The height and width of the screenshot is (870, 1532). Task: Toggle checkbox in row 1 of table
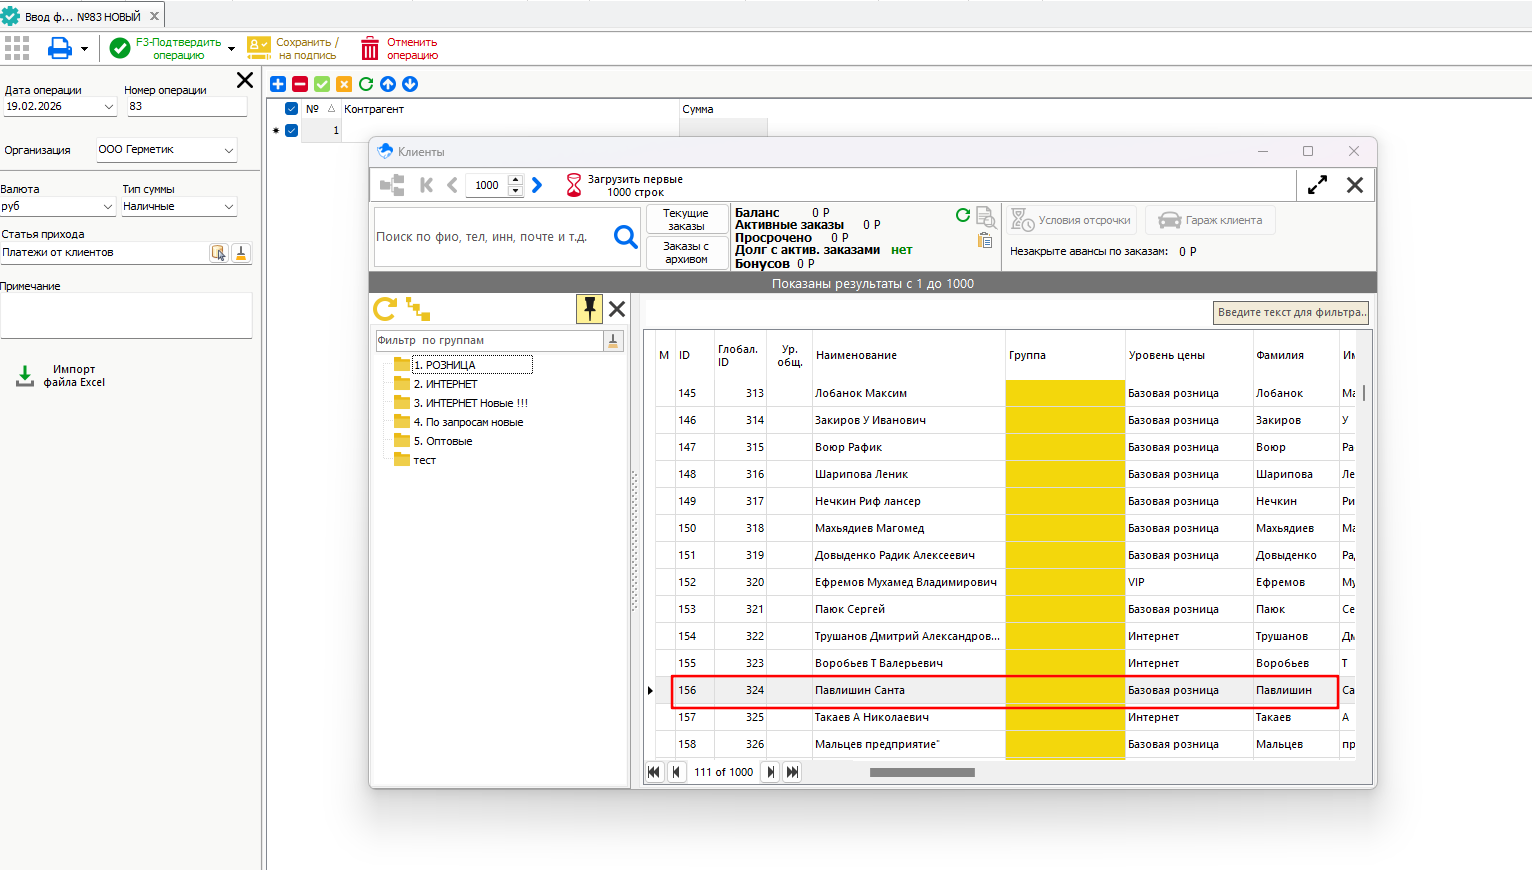[x=292, y=130]
